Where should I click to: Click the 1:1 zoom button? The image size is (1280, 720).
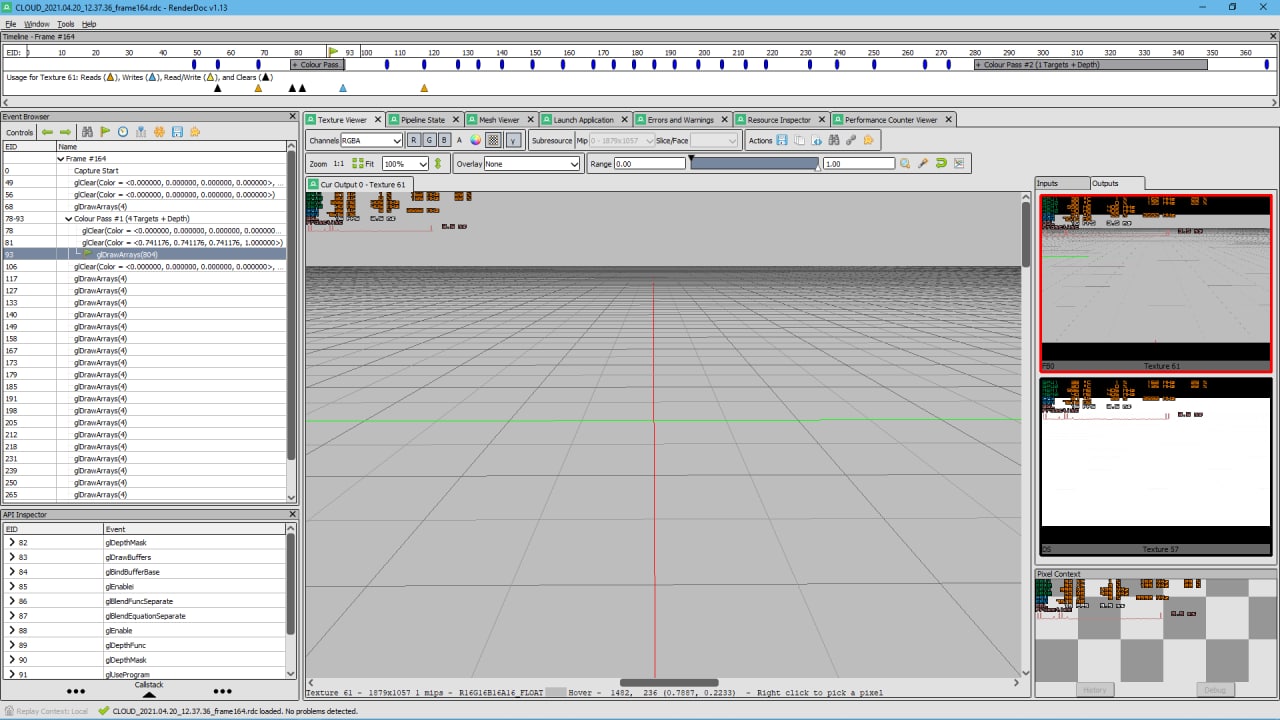pyautogui.click(x=338, y=163)
